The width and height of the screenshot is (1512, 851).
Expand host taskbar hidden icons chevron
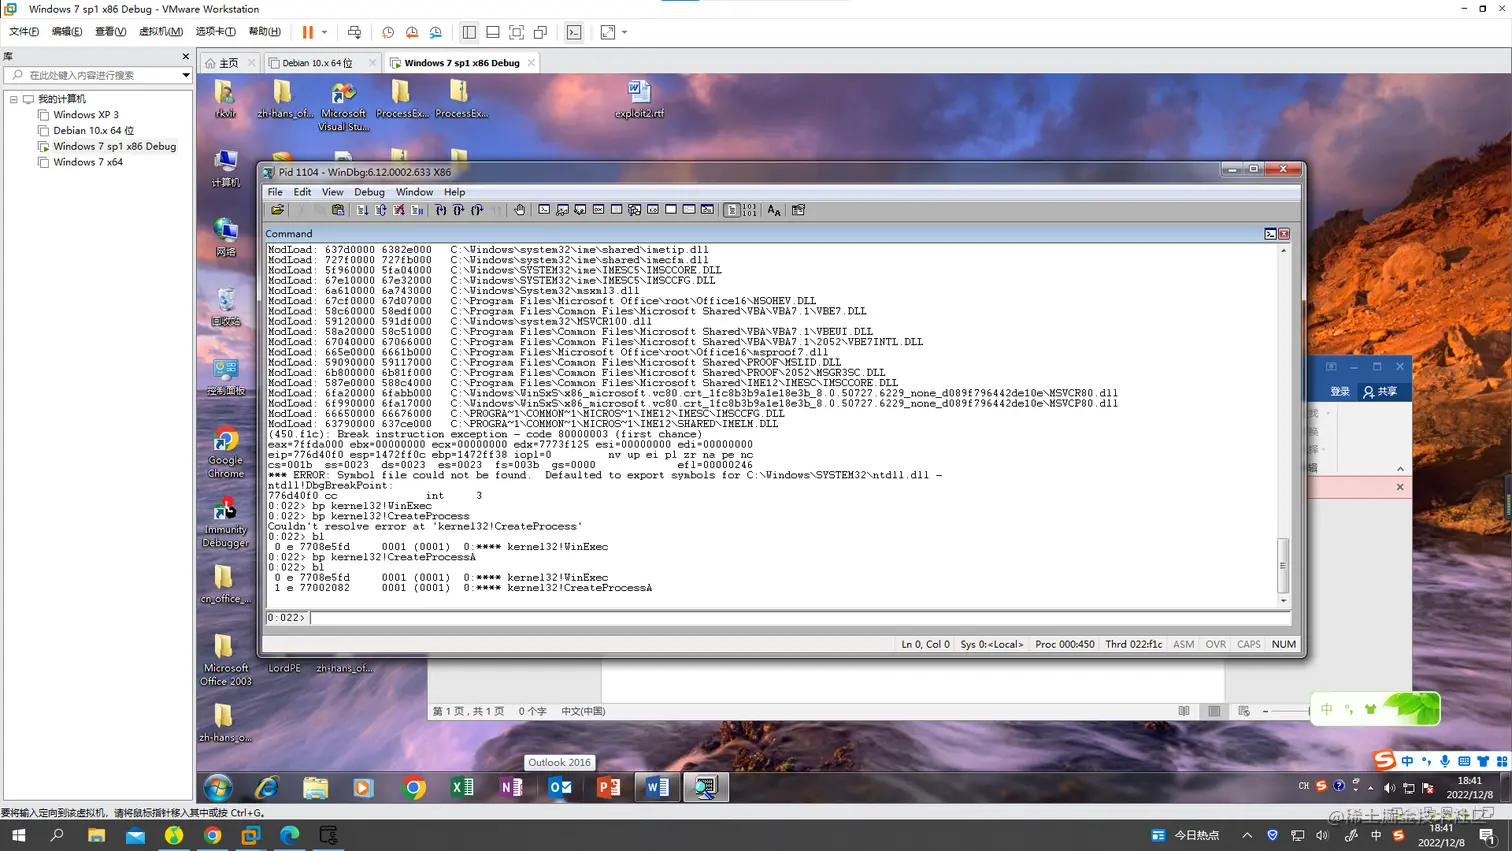(x=1247, y=835)
